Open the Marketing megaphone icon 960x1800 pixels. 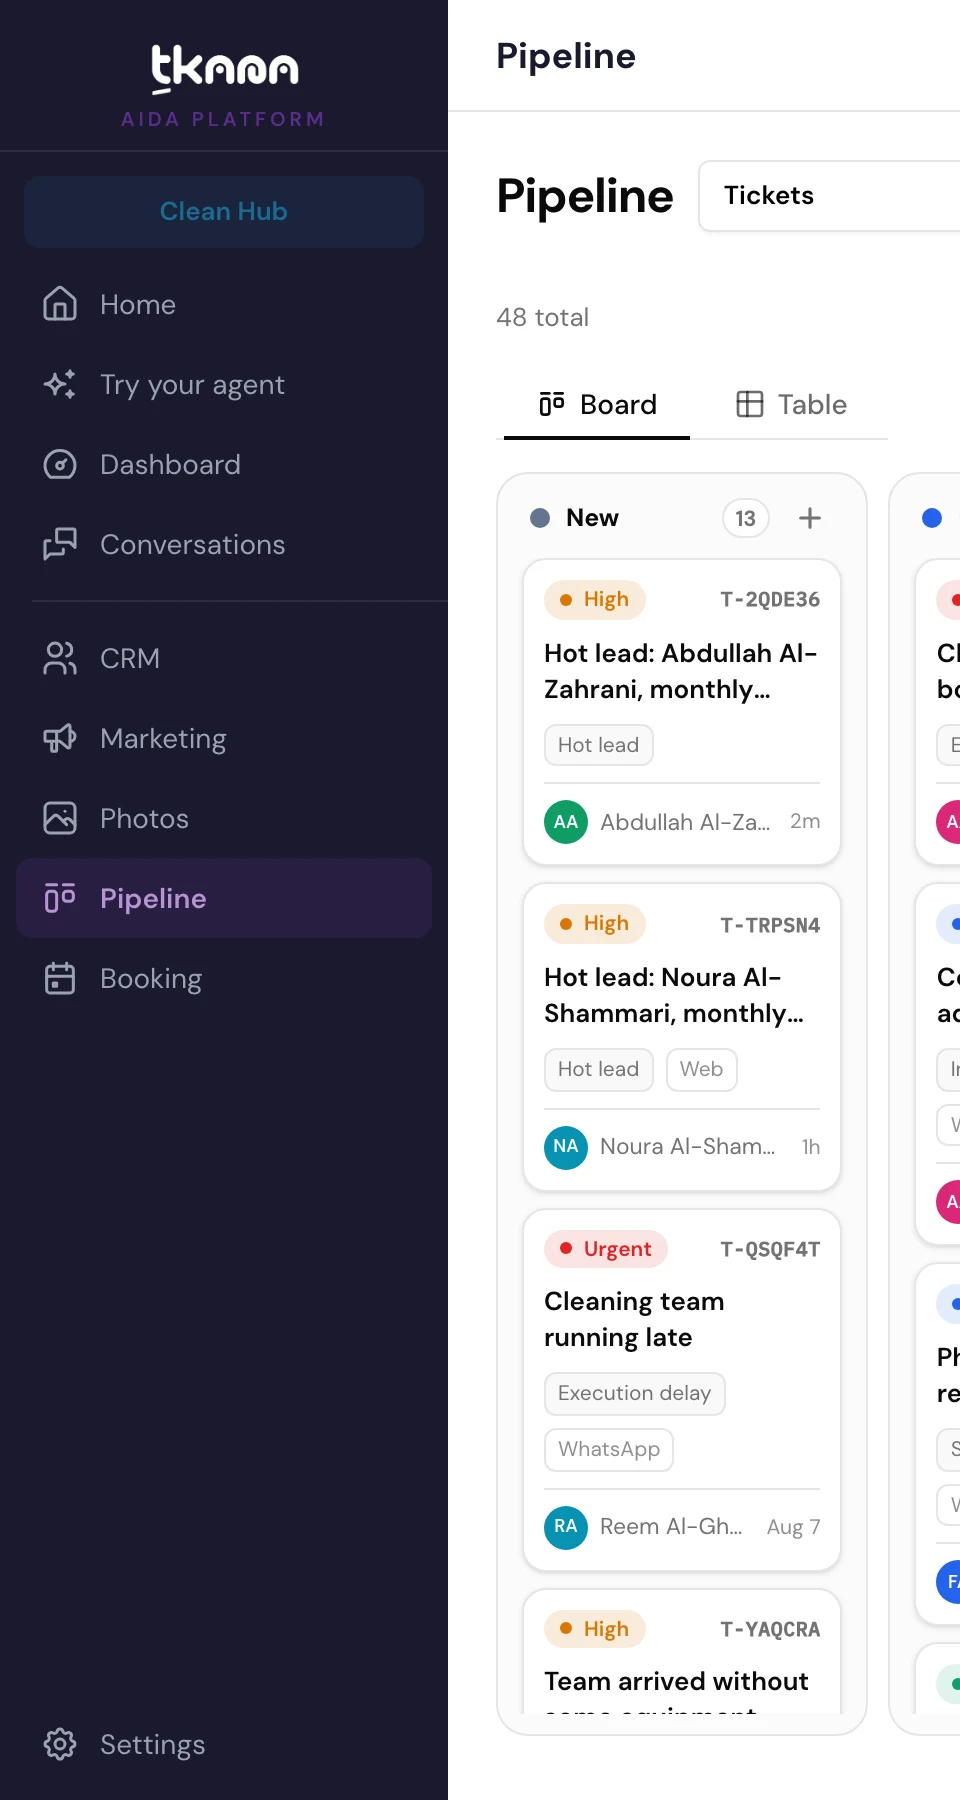click(x=60, y=738)
